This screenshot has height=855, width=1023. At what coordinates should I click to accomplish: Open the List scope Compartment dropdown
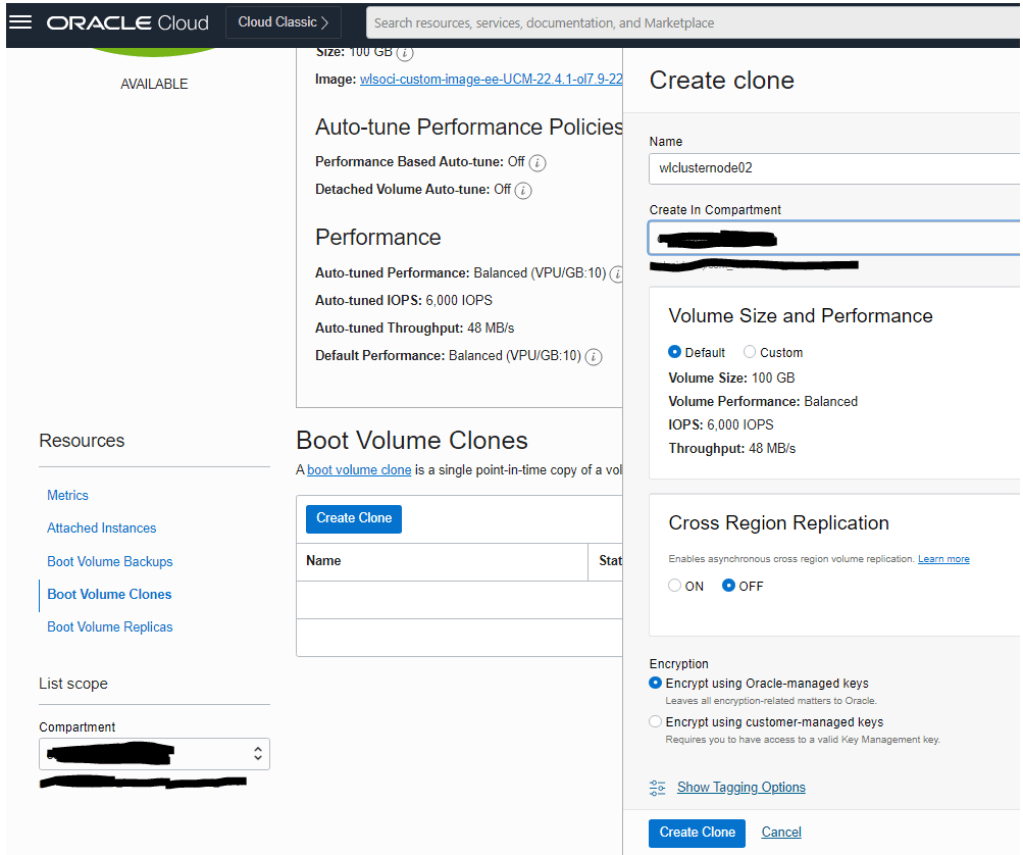pos(154,754)
